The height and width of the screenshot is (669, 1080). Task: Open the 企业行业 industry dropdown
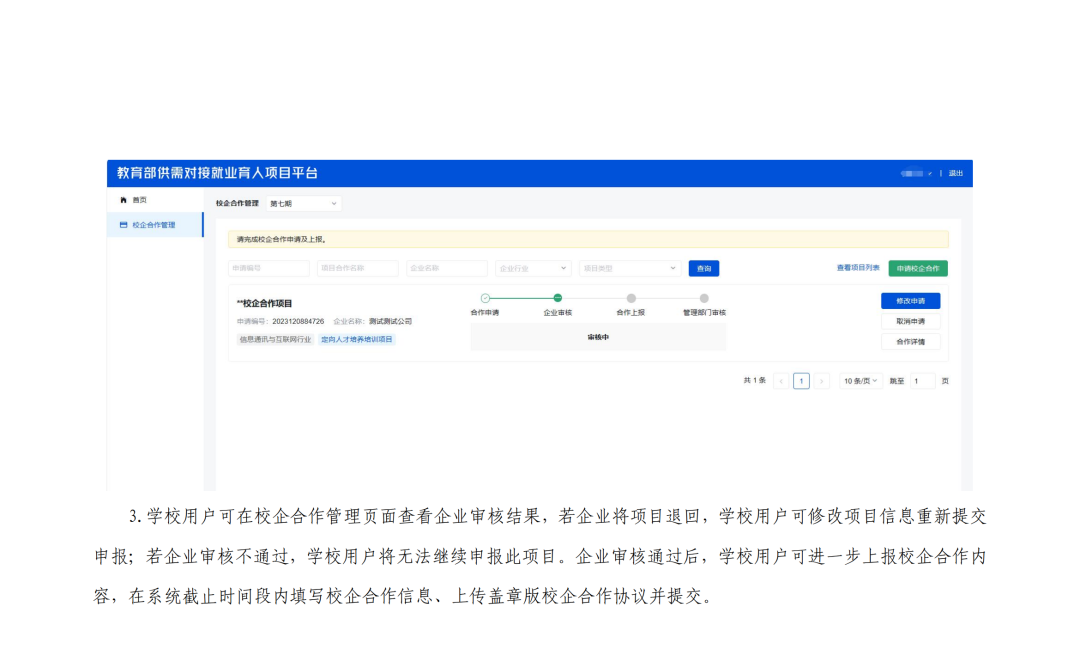[532, 267]
